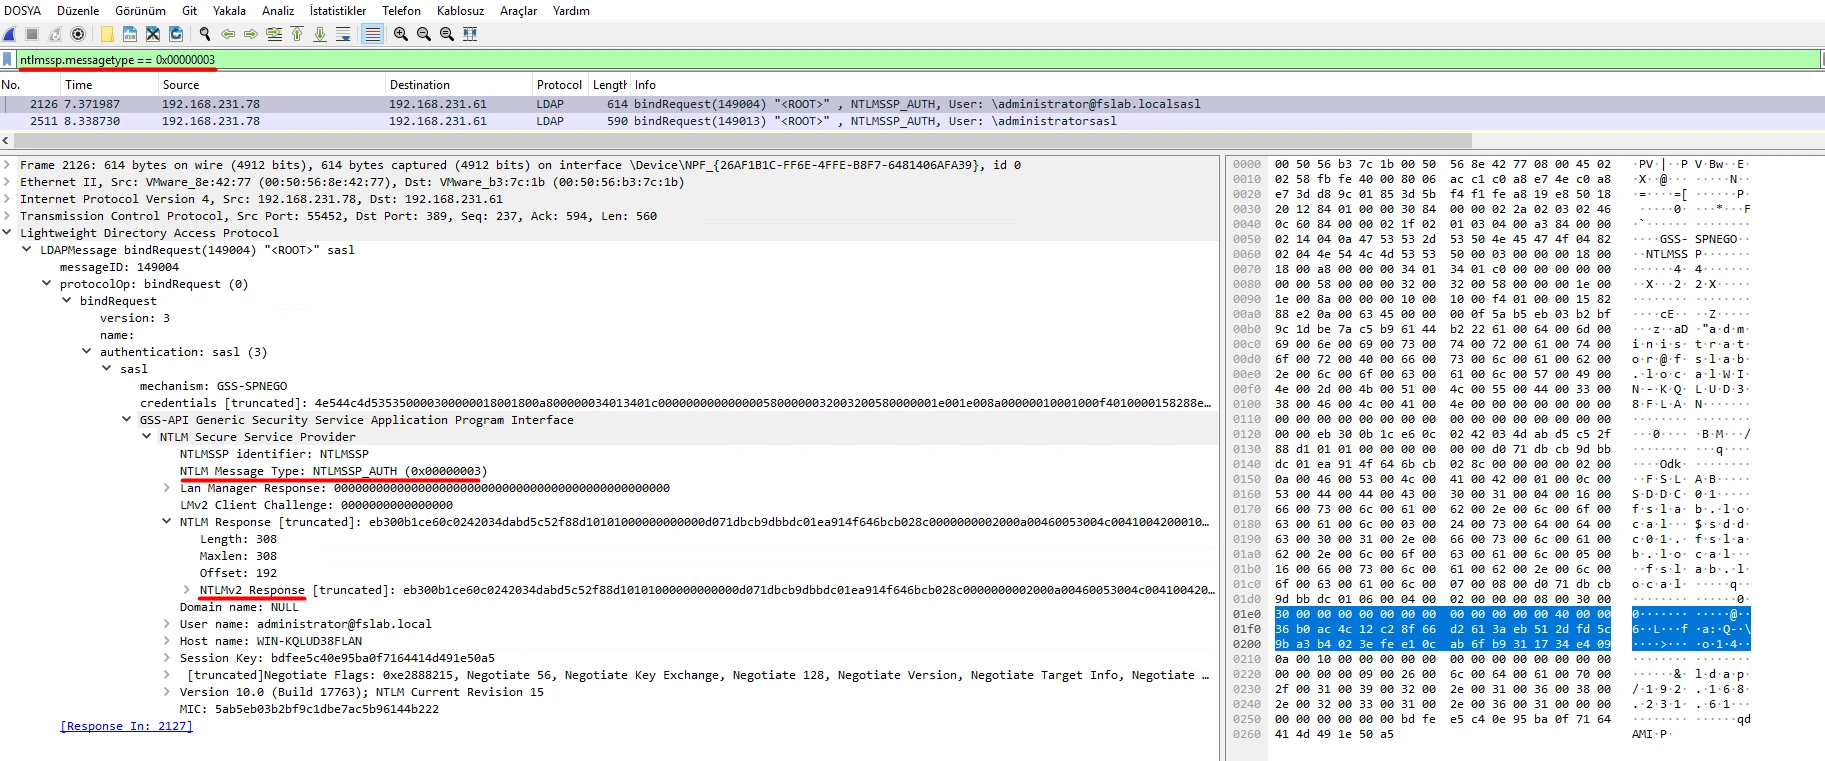Toggle packet colorization rules button
Screen dimensions: 1825x761
click(x=372, y=34)
